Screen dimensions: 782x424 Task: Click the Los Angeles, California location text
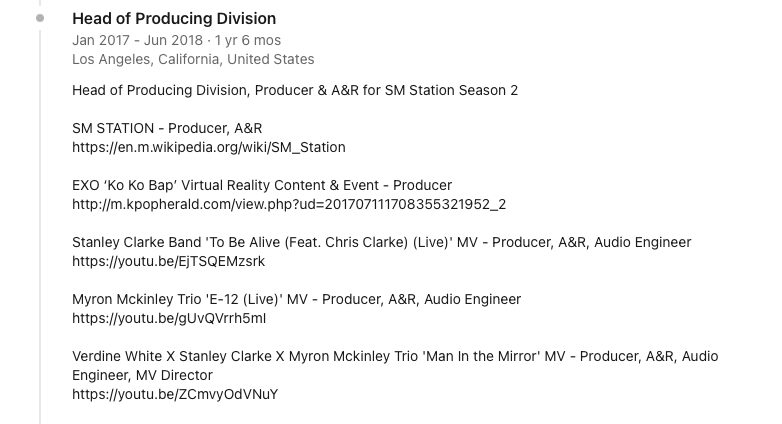[x=193, y=59]
